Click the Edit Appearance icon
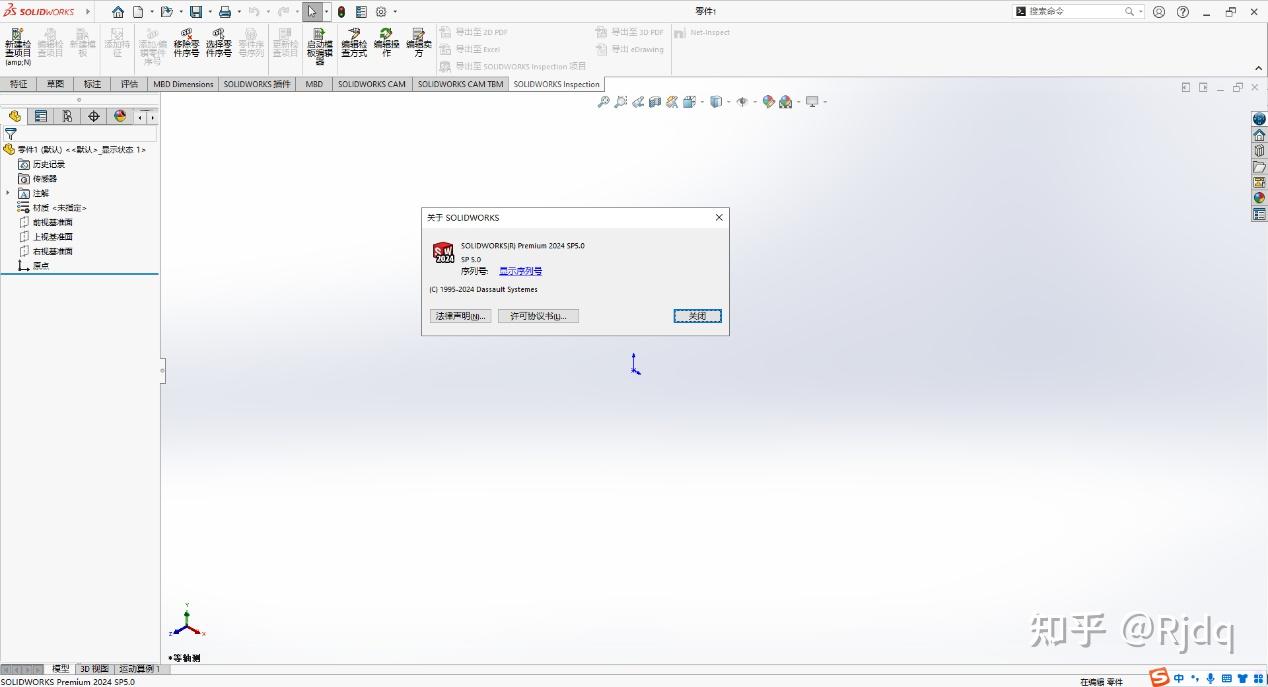Screen dimensions: 1268x687 point(769,101)
